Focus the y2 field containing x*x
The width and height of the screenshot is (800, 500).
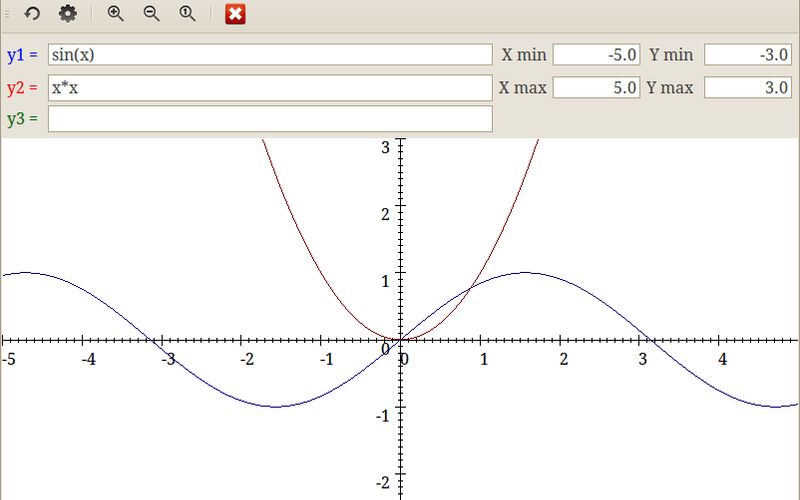coord(270,88)
